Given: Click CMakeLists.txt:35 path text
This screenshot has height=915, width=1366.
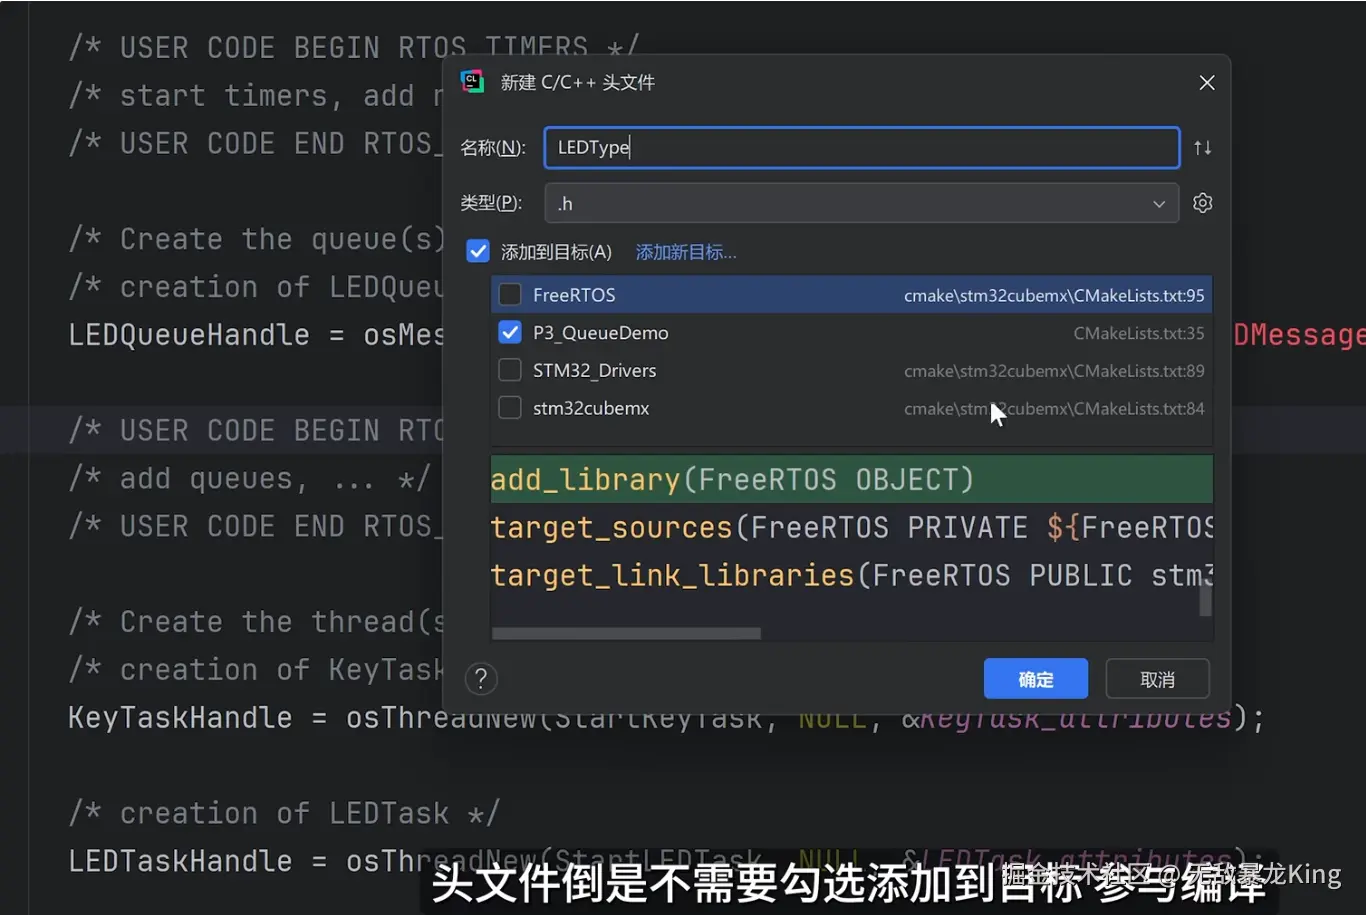Looking at the screenshot, I should (x=1139, y=333).
